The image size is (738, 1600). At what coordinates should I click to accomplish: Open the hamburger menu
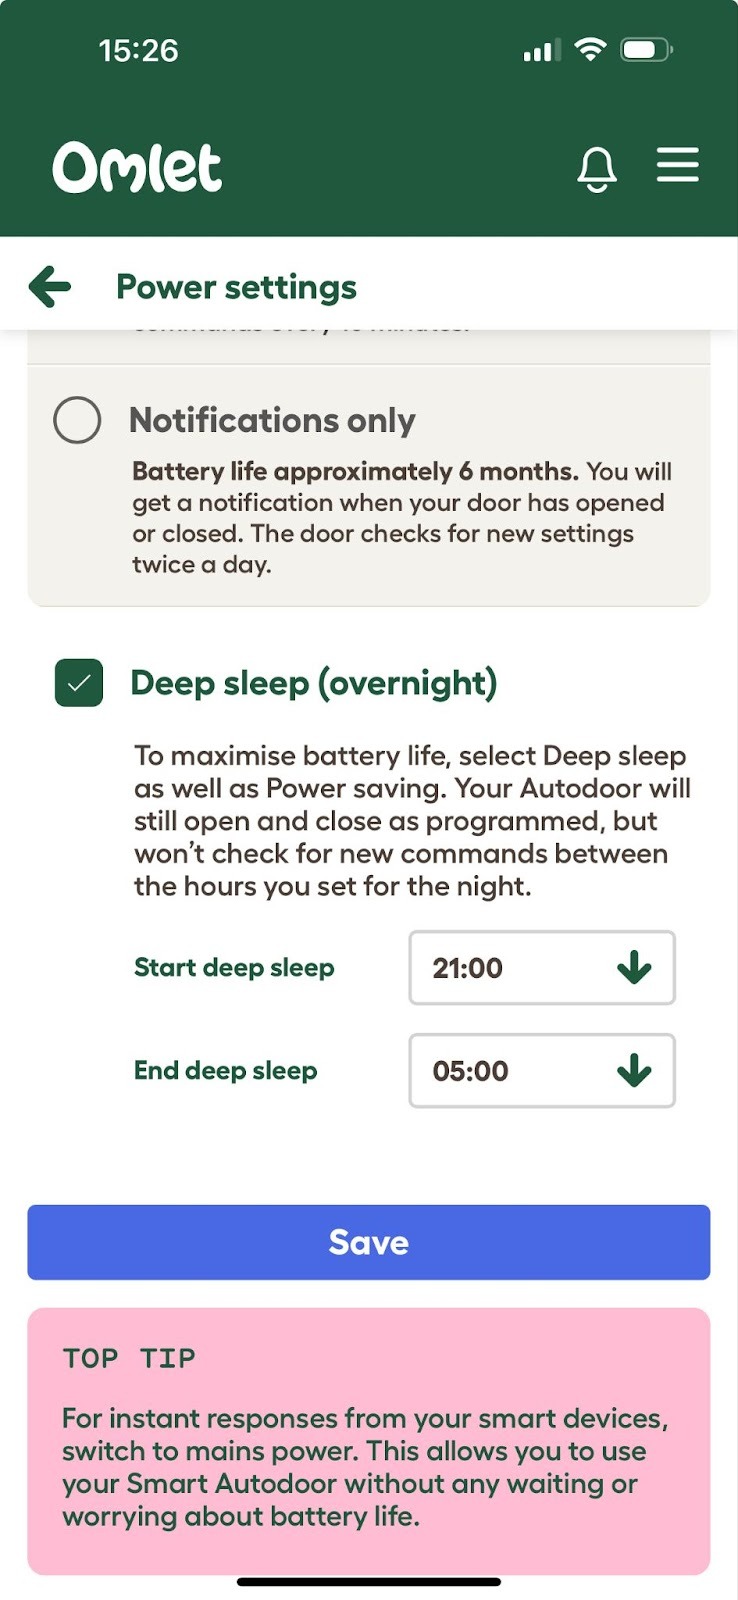(677, 165)
